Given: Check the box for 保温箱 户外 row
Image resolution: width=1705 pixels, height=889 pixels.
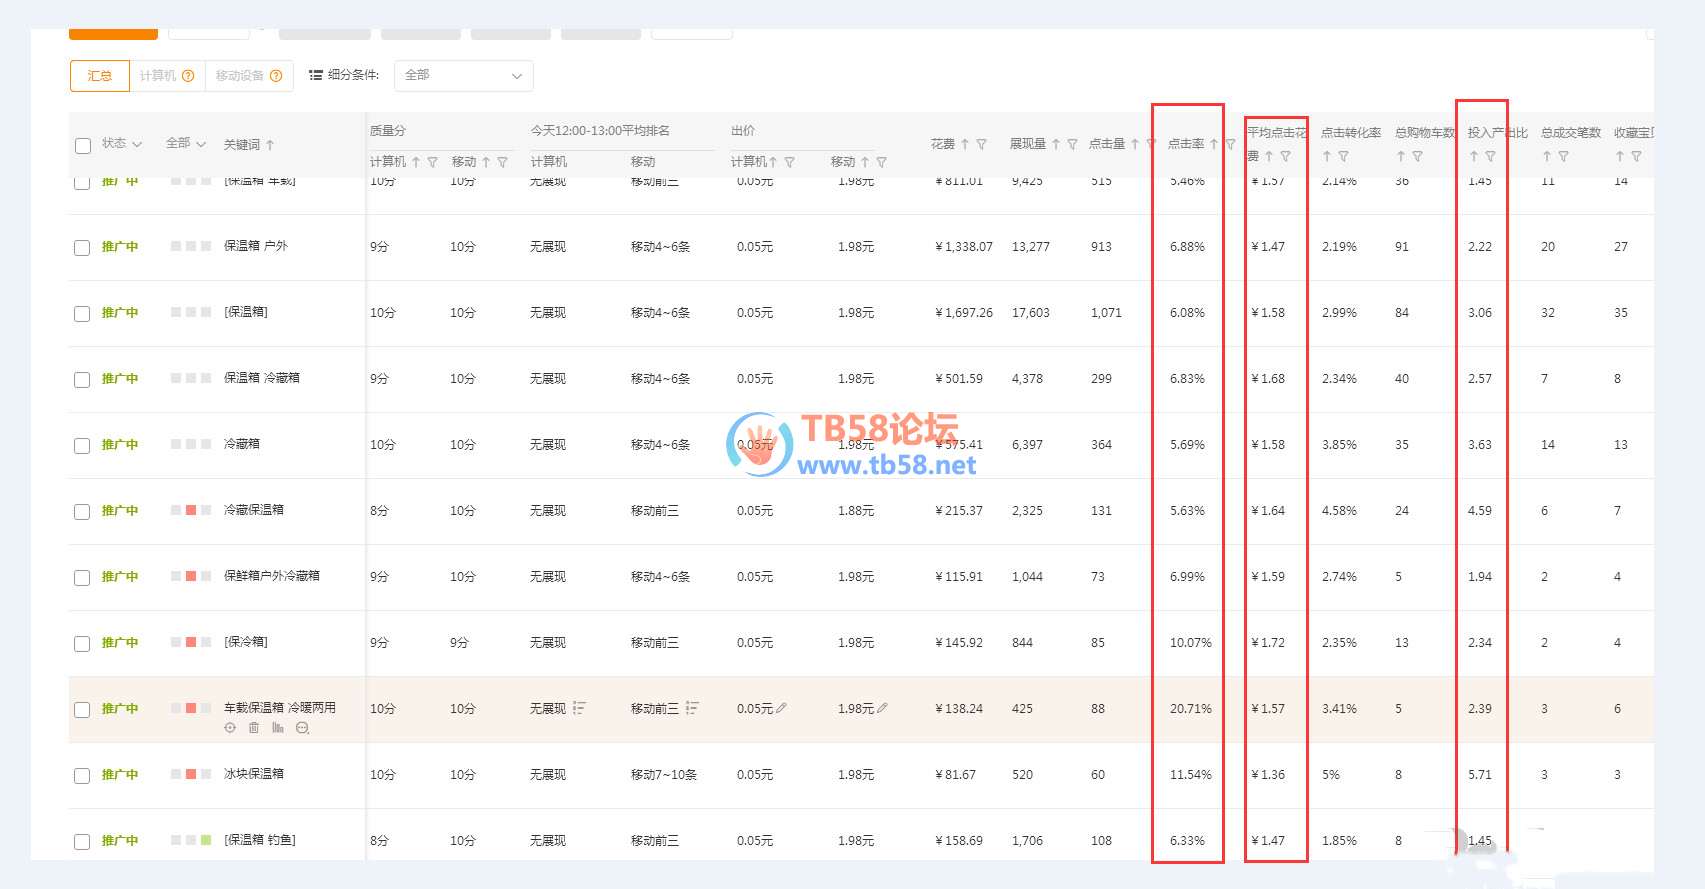Looking at the screenshot, I should click(x=82, y=247).
